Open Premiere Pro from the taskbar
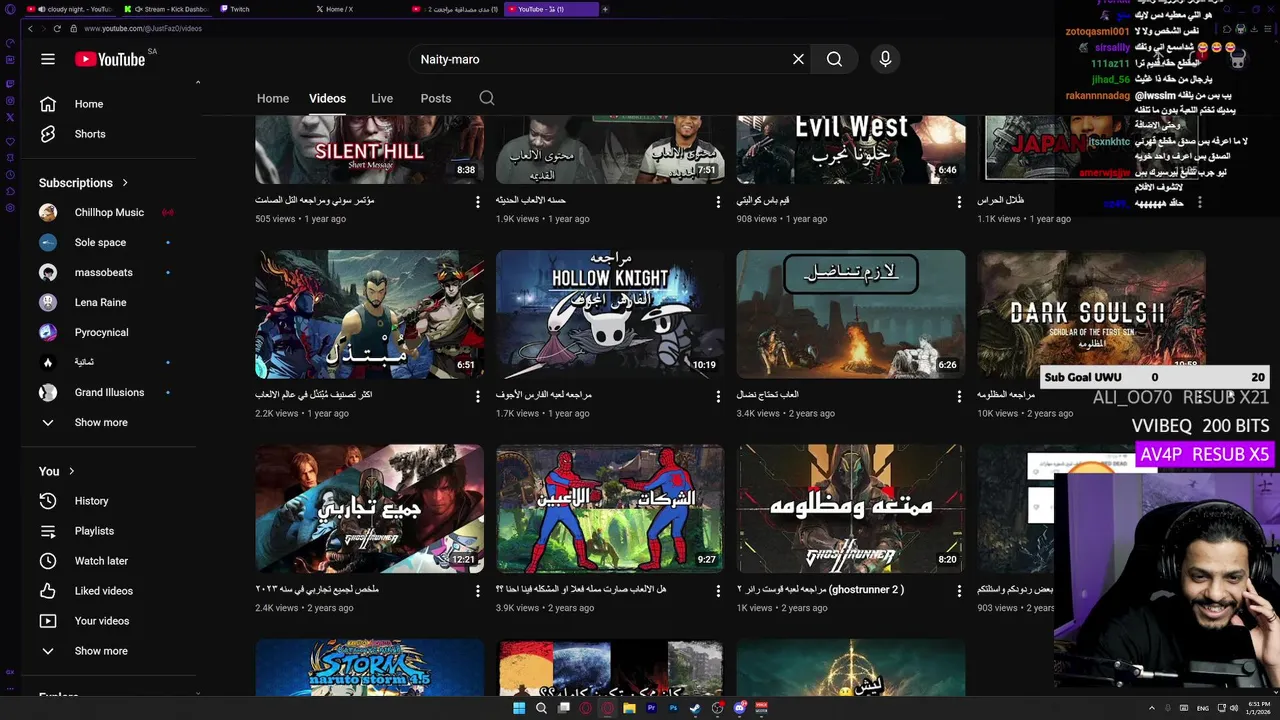 651,708
